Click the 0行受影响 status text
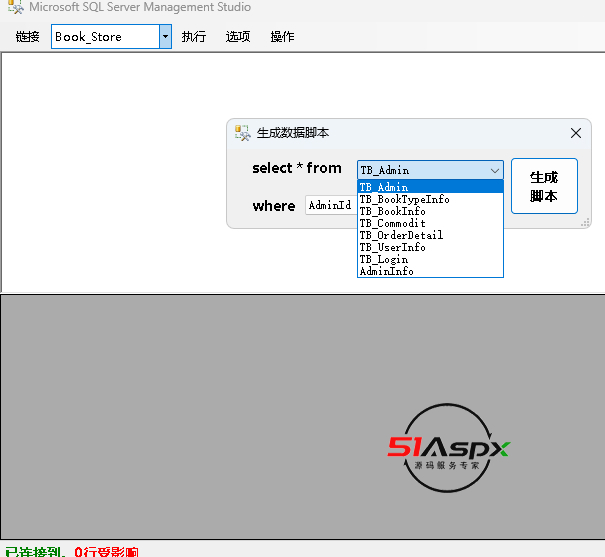605x557 pixels. [x=106, y=552]
